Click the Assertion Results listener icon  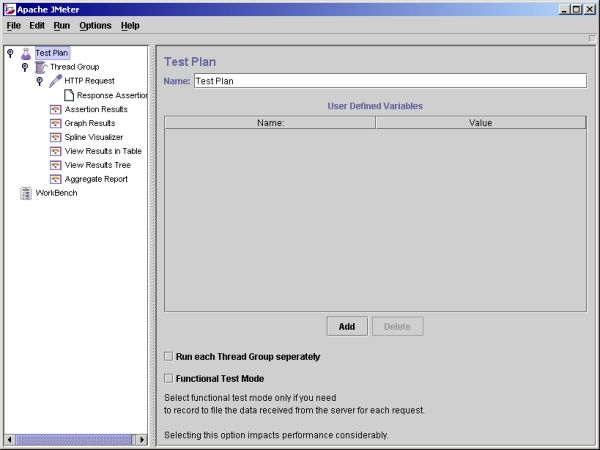55,109
